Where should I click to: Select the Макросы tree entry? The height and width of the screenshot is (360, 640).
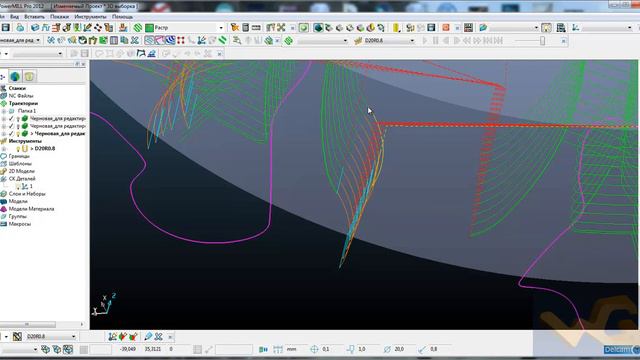point(20,224)
